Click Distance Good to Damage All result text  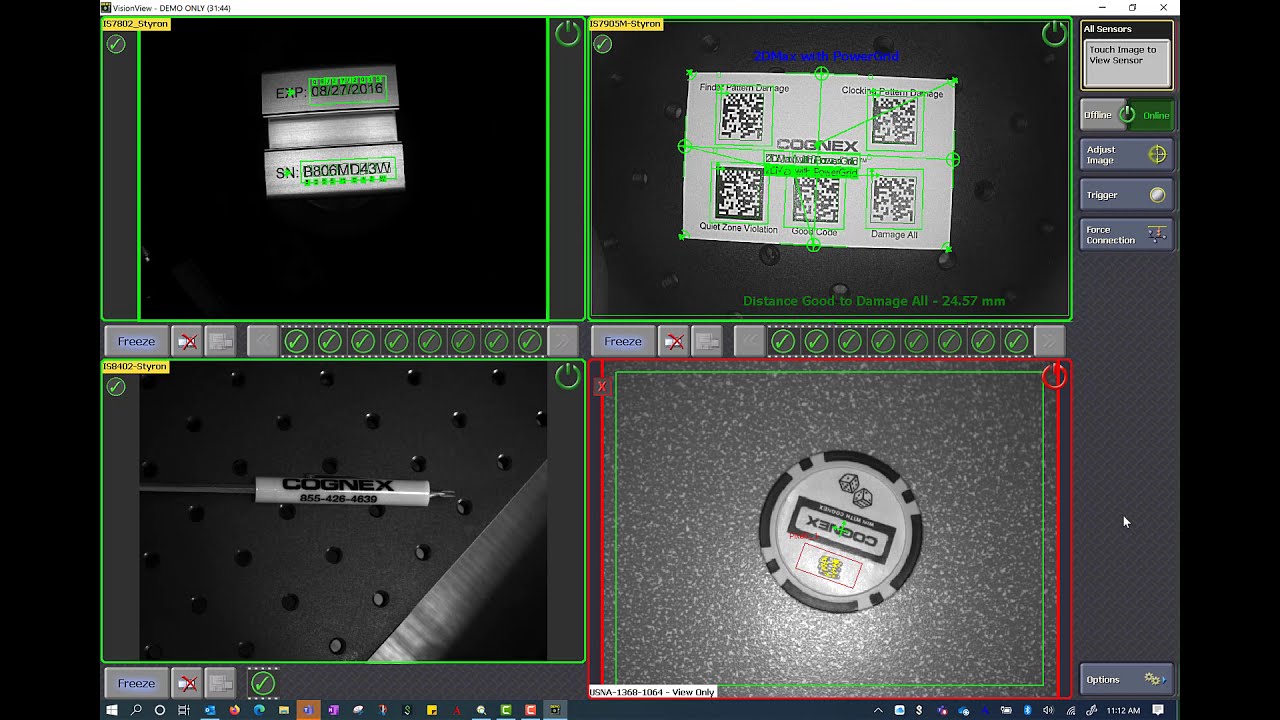(x=874, y=300)
